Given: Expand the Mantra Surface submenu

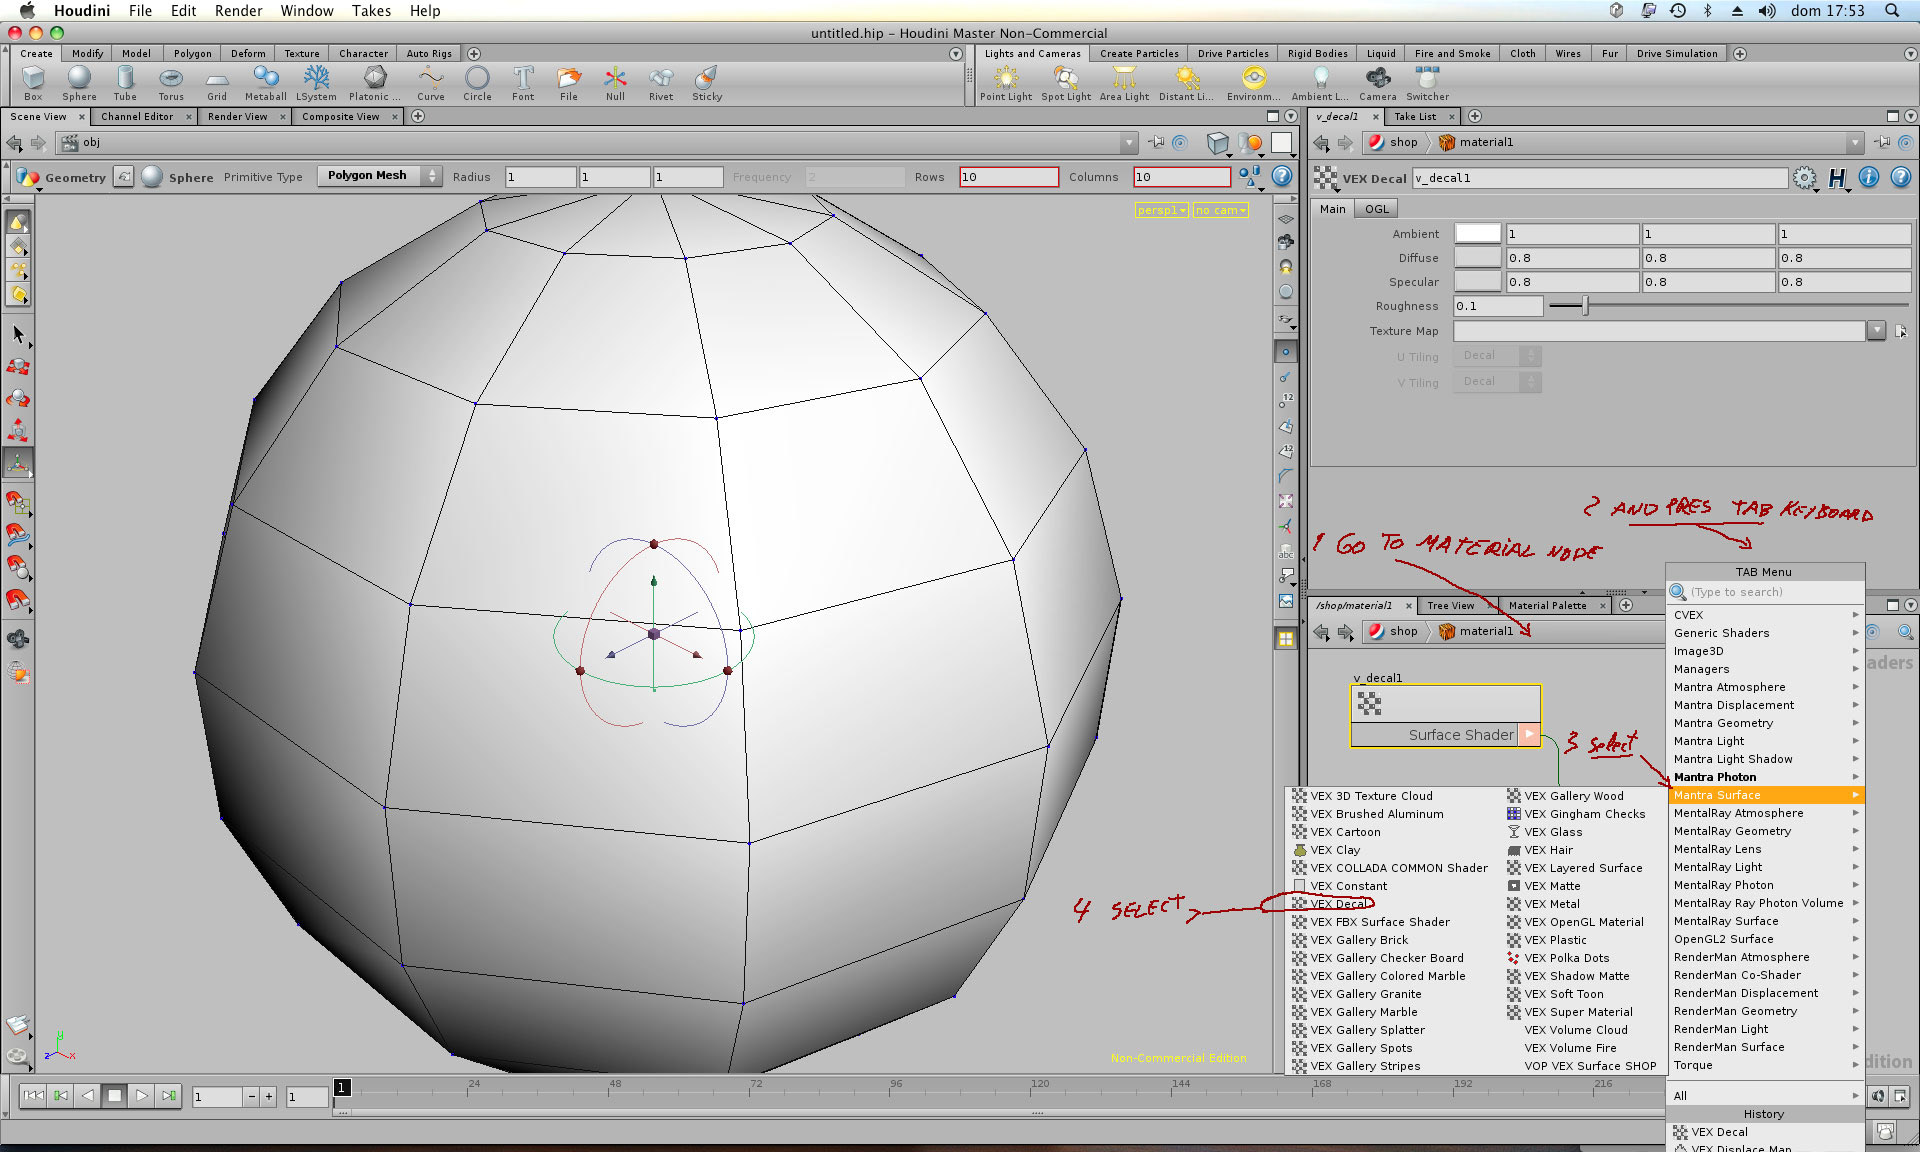Looking at the screenshot, I should tap(1766, 795).
